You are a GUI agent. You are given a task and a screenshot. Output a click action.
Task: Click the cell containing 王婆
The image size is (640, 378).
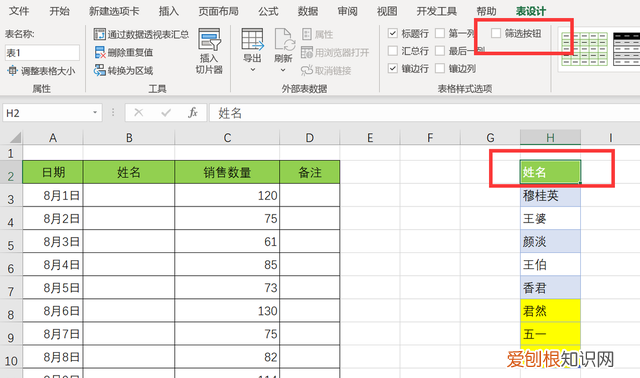[x=550, y=218]
